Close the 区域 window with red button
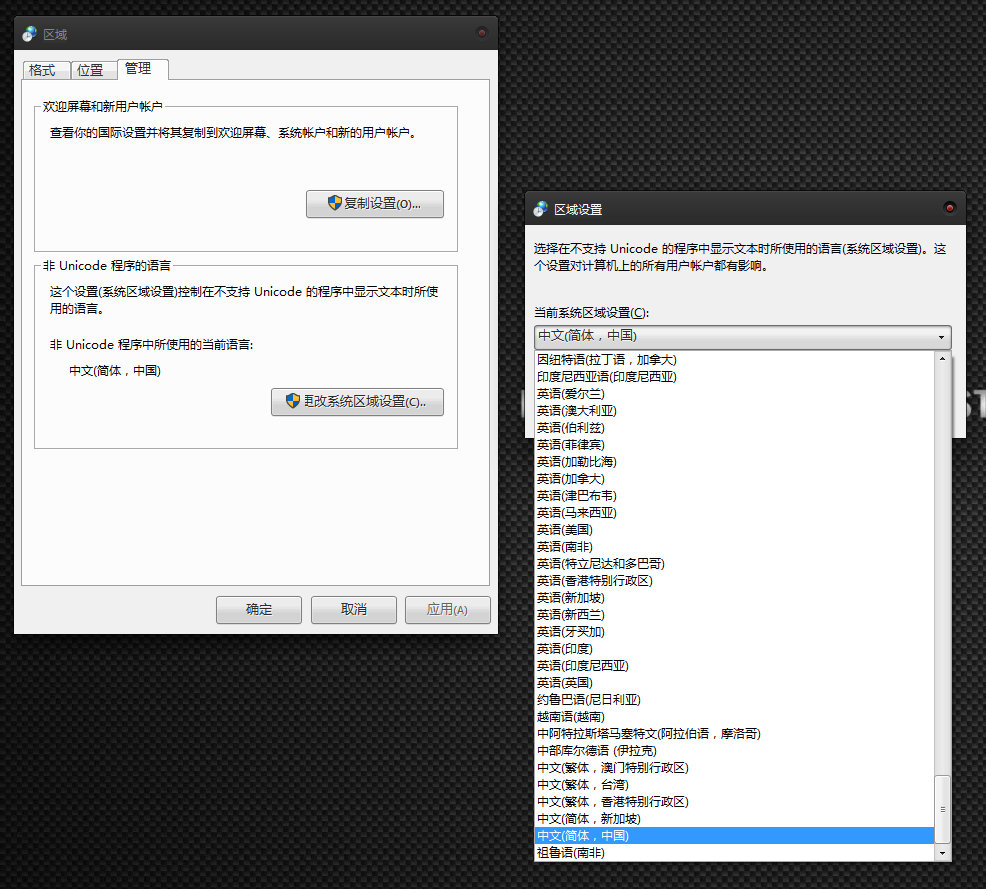986x889 pixels. click(x=482, y=33)
